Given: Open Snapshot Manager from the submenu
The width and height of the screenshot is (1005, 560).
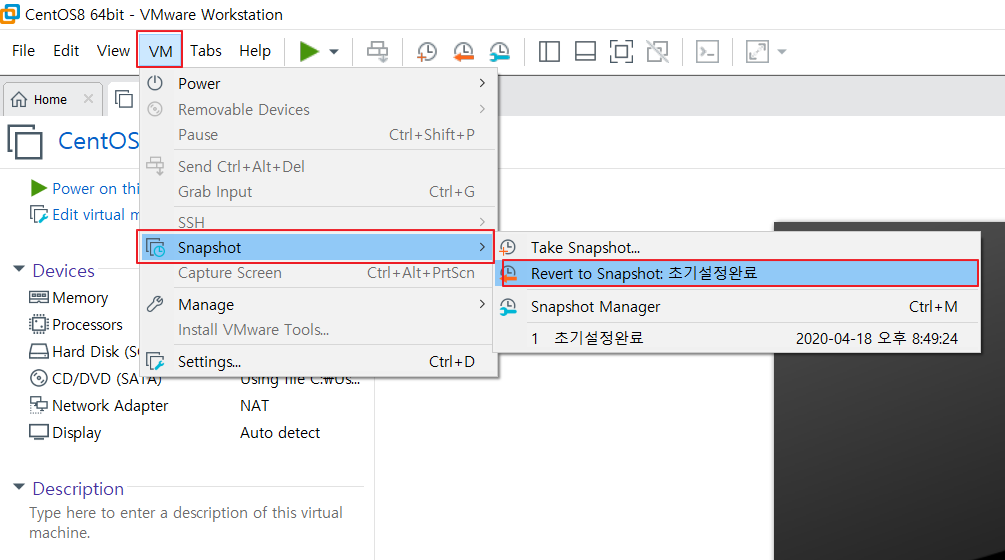Looking at the screenshot, I should (x=737, y=307).
